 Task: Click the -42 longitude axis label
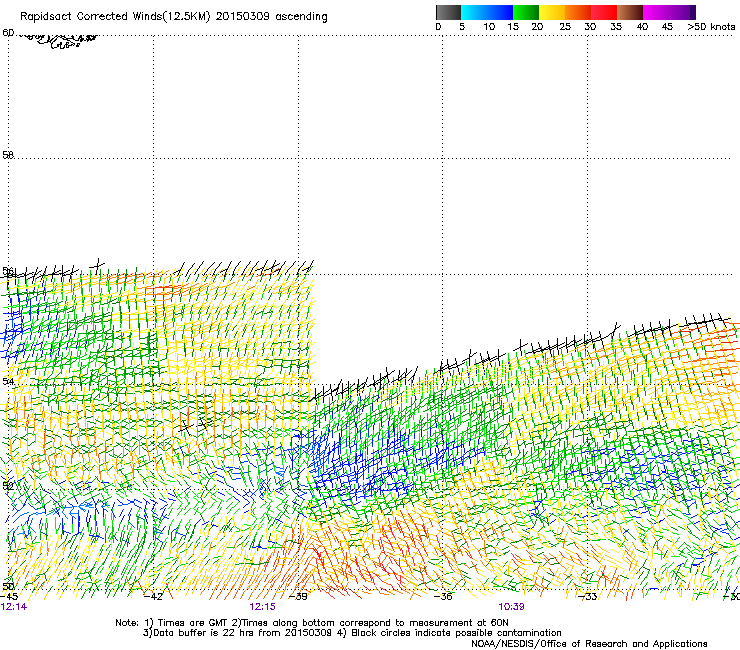(153, 597)
